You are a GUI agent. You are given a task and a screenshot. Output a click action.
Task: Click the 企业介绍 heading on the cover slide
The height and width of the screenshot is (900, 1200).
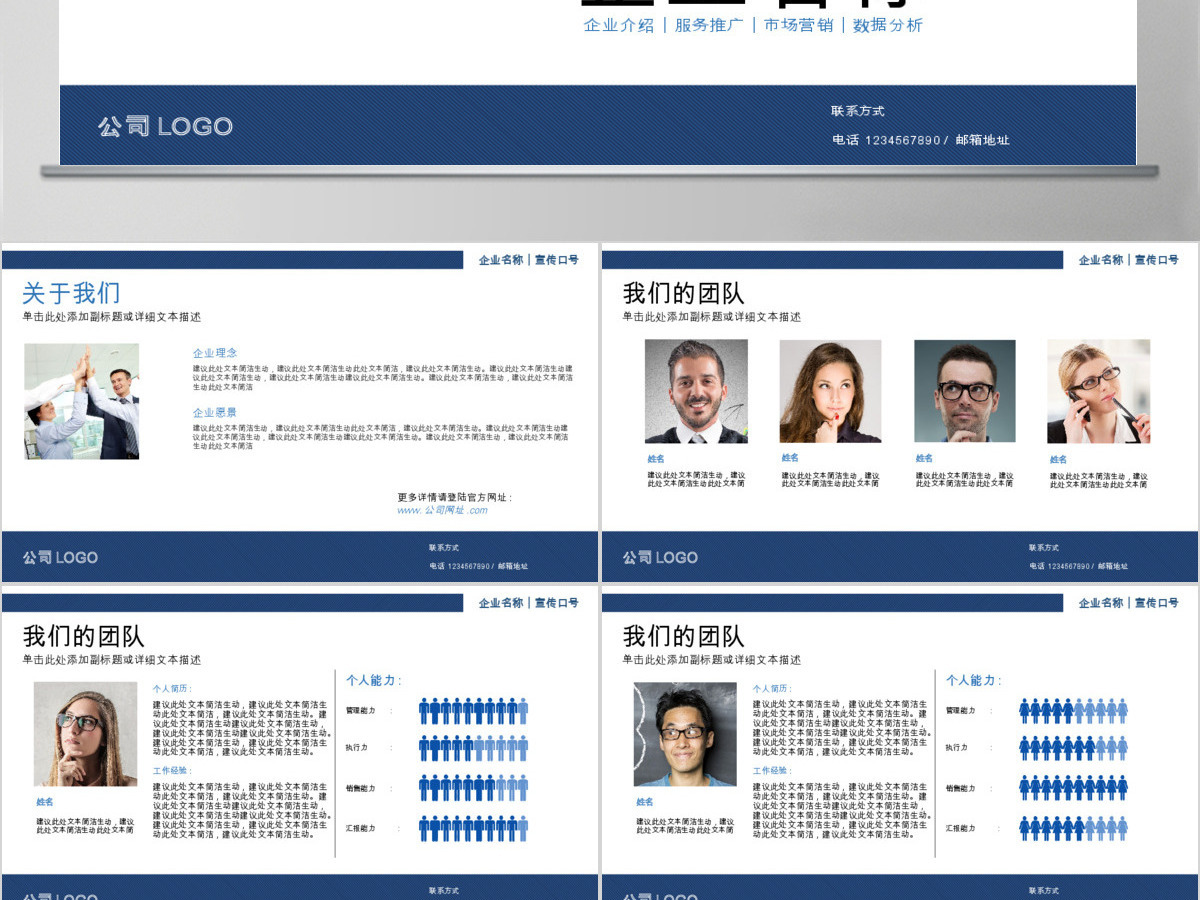tap(619, 25)
